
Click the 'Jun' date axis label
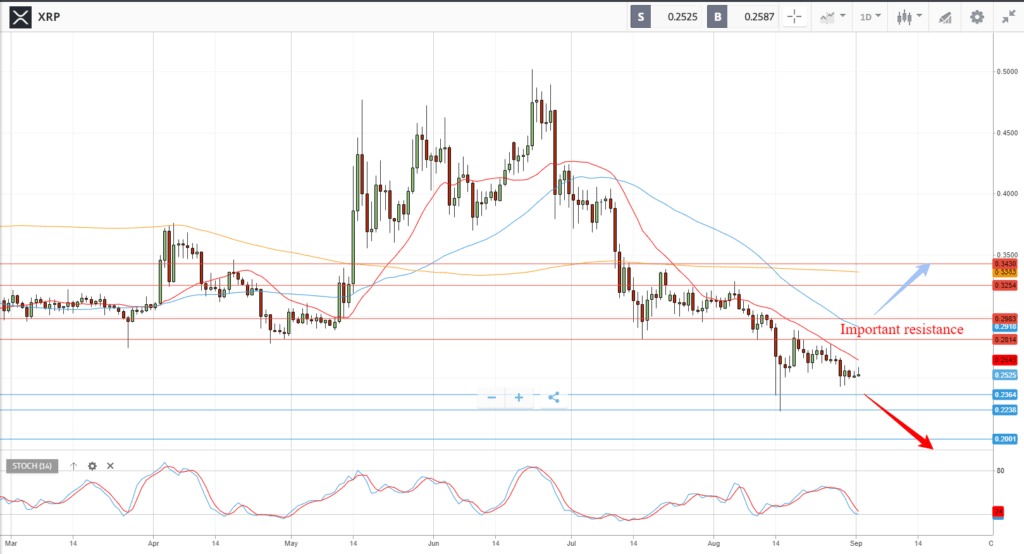pos(433,543)
